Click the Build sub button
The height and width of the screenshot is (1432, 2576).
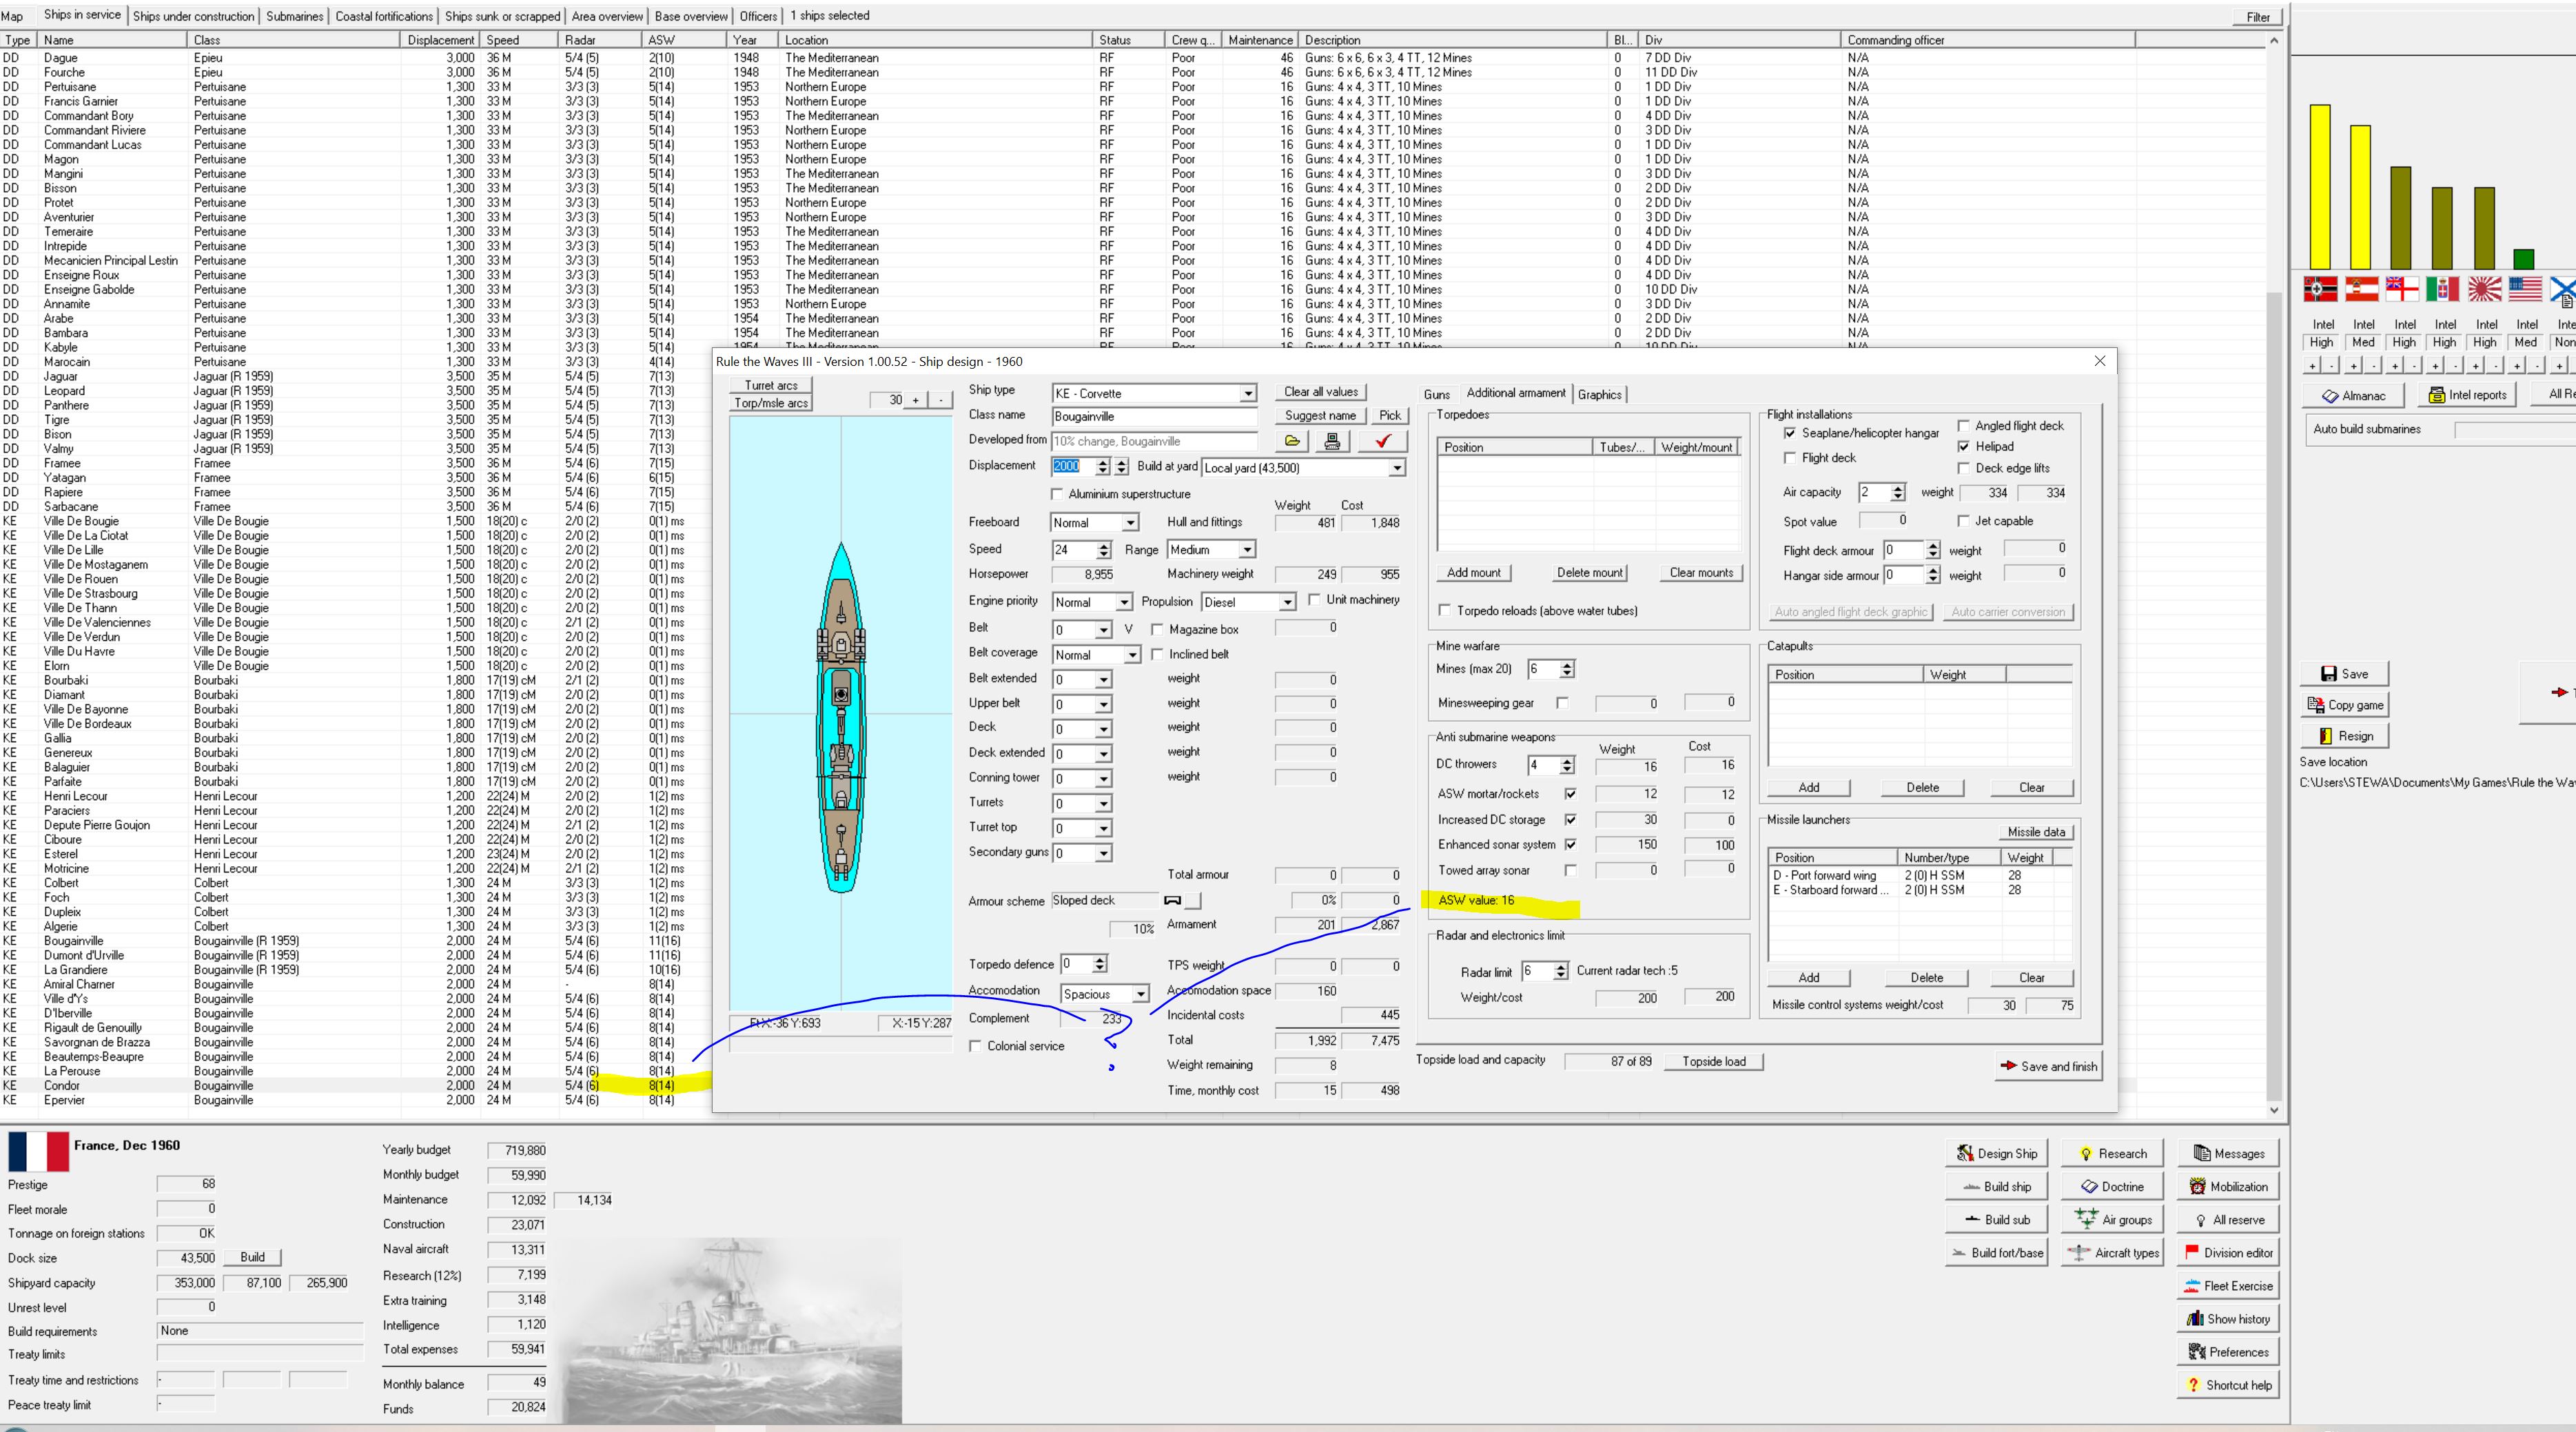coord(1996,1219)
